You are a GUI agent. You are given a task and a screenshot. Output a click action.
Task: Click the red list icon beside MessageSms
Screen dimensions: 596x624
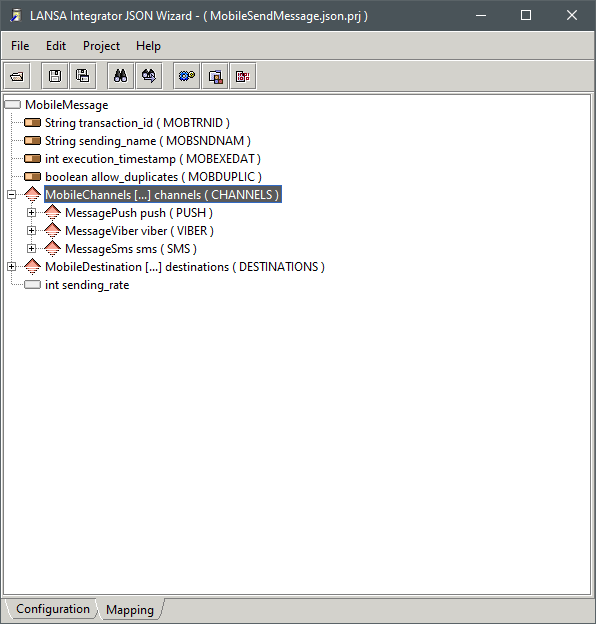52,248
